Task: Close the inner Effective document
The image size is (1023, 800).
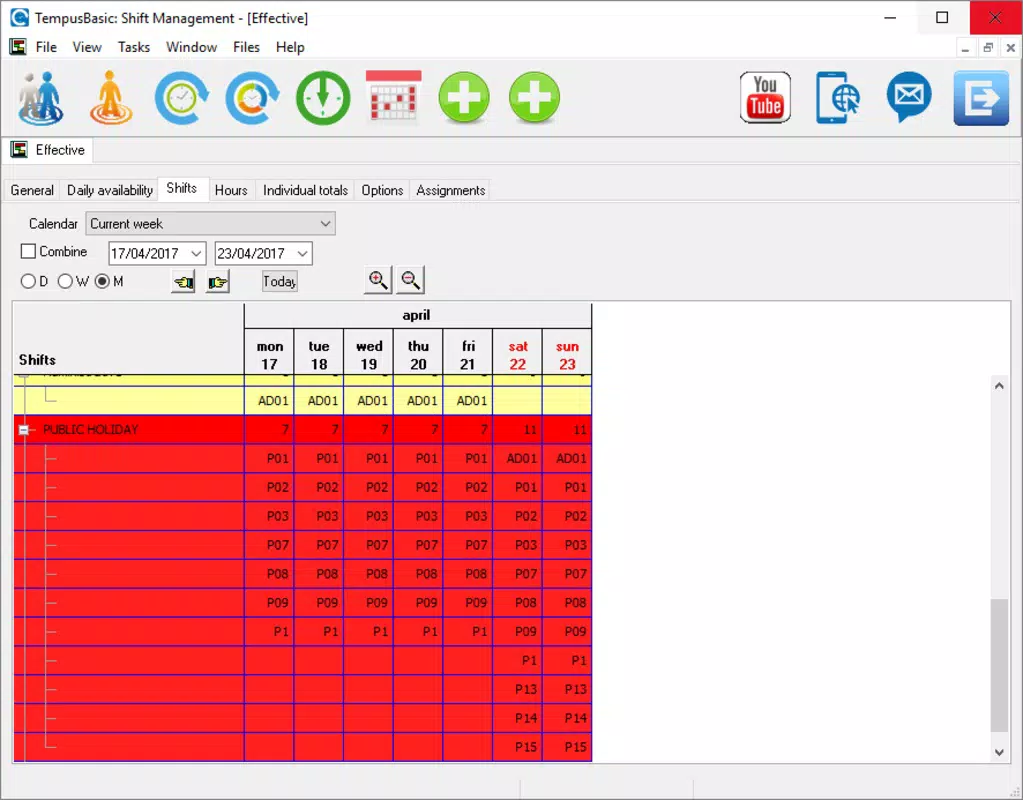Action: coord(1011,48)
